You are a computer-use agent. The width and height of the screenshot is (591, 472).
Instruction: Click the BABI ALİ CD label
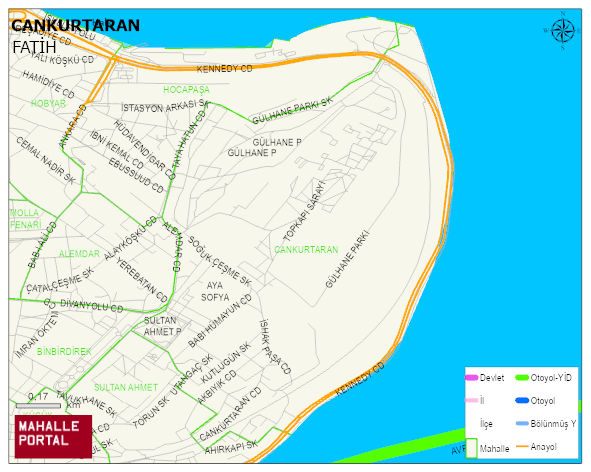click(42, 245)
